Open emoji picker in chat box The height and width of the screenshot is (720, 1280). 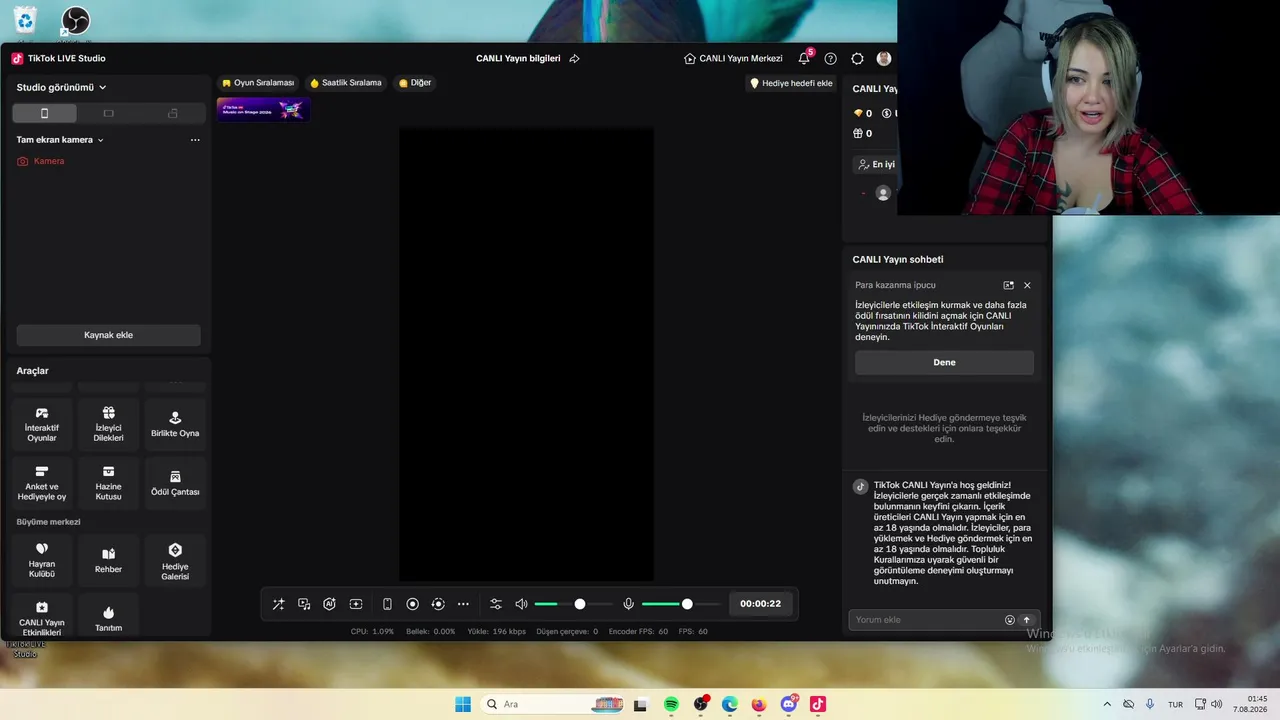1010,620
